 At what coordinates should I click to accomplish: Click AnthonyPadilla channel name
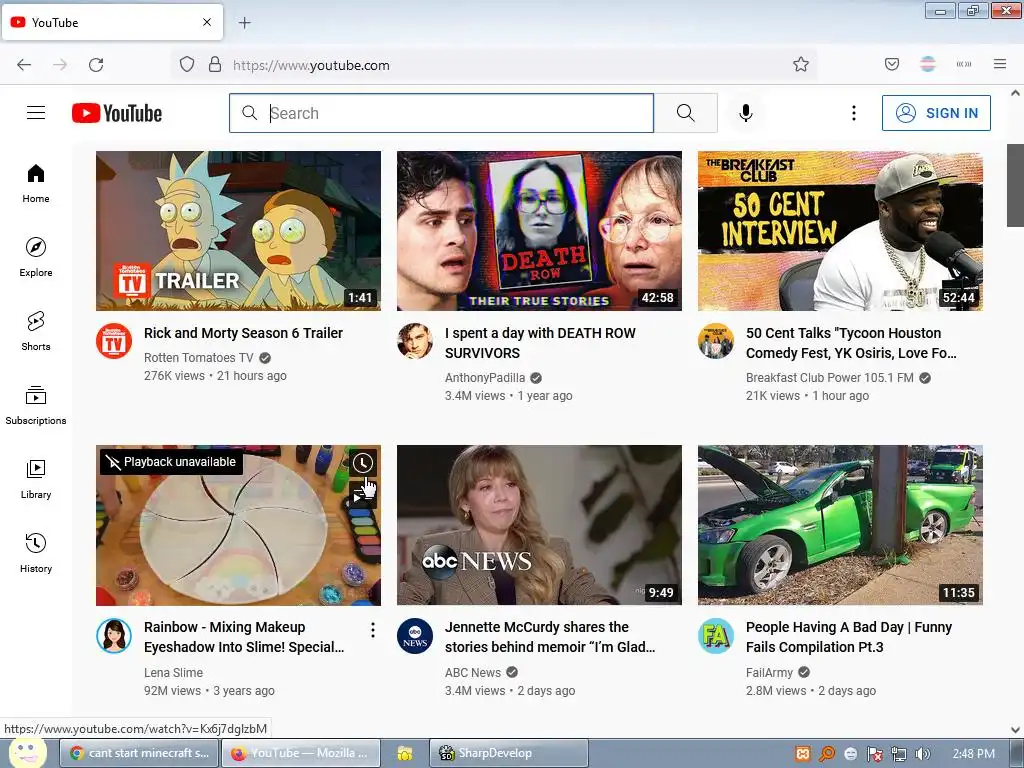point(485,377)
